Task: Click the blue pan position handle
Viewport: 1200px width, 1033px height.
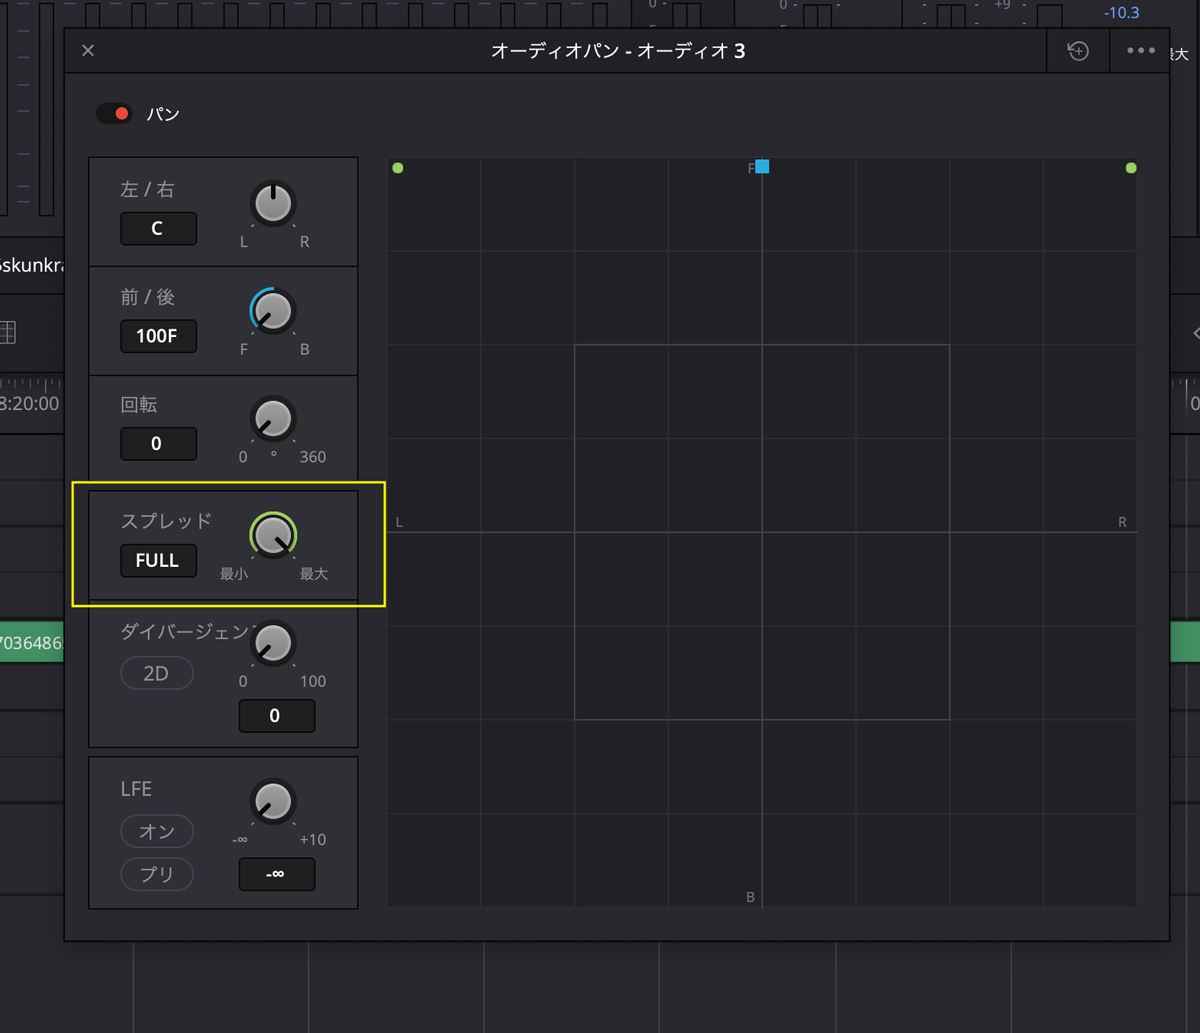Action: point(762,167)
